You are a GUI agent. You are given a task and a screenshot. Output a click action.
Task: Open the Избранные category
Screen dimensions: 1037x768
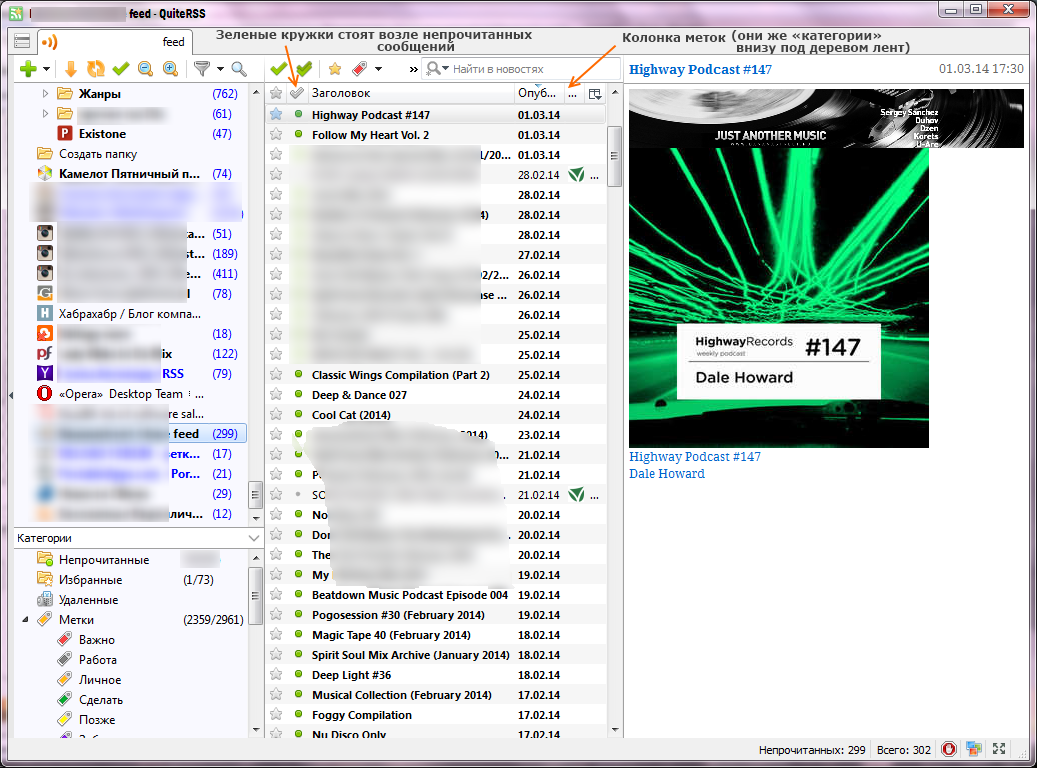(x=91, y=579)
